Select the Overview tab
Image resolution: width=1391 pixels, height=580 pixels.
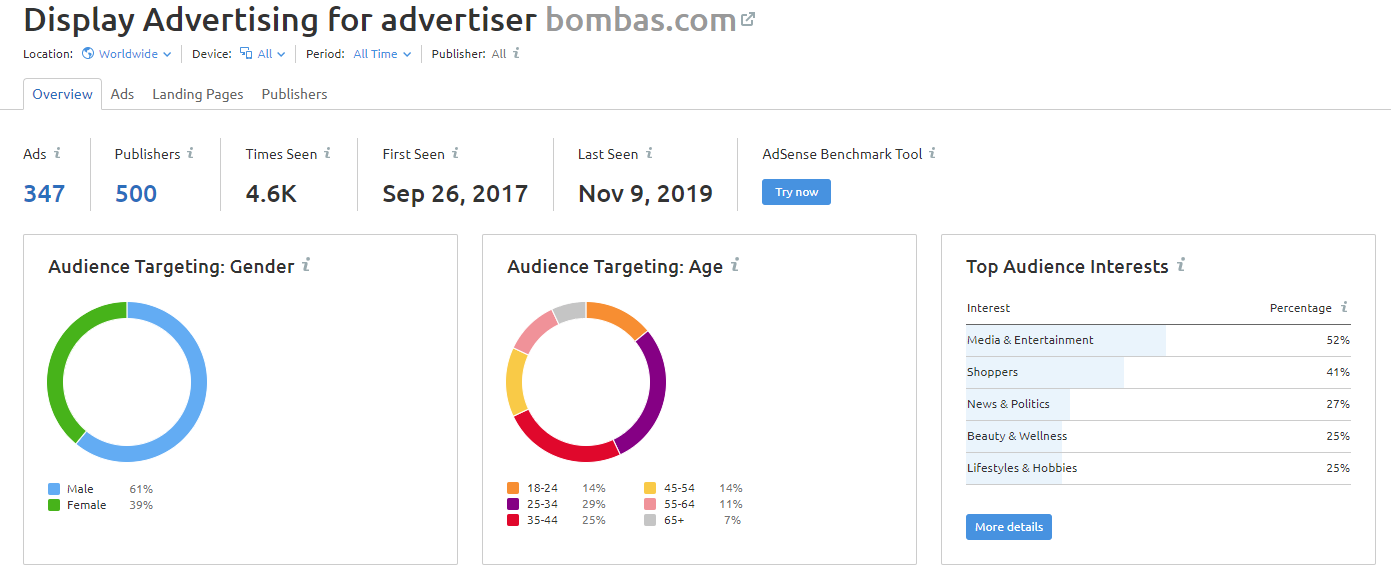62,94
